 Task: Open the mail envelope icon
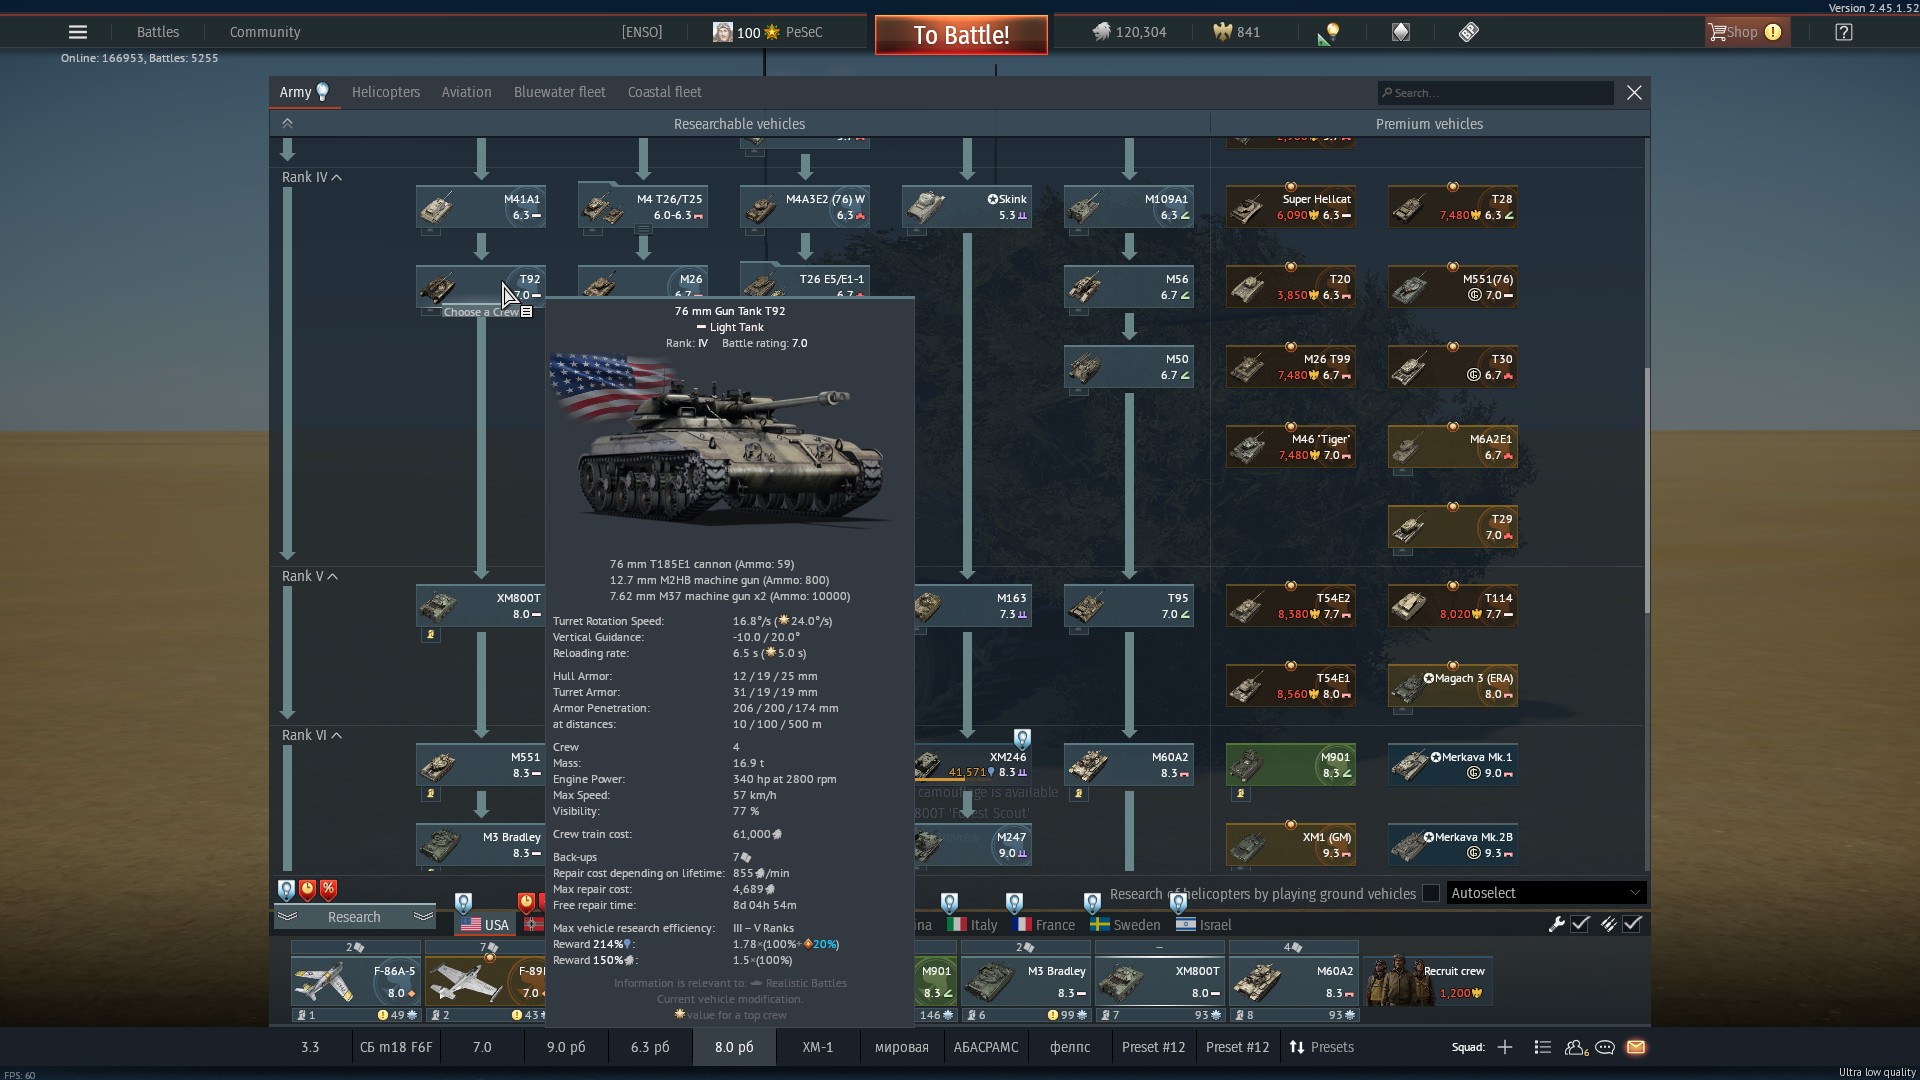click(x=1636, y=1047)
